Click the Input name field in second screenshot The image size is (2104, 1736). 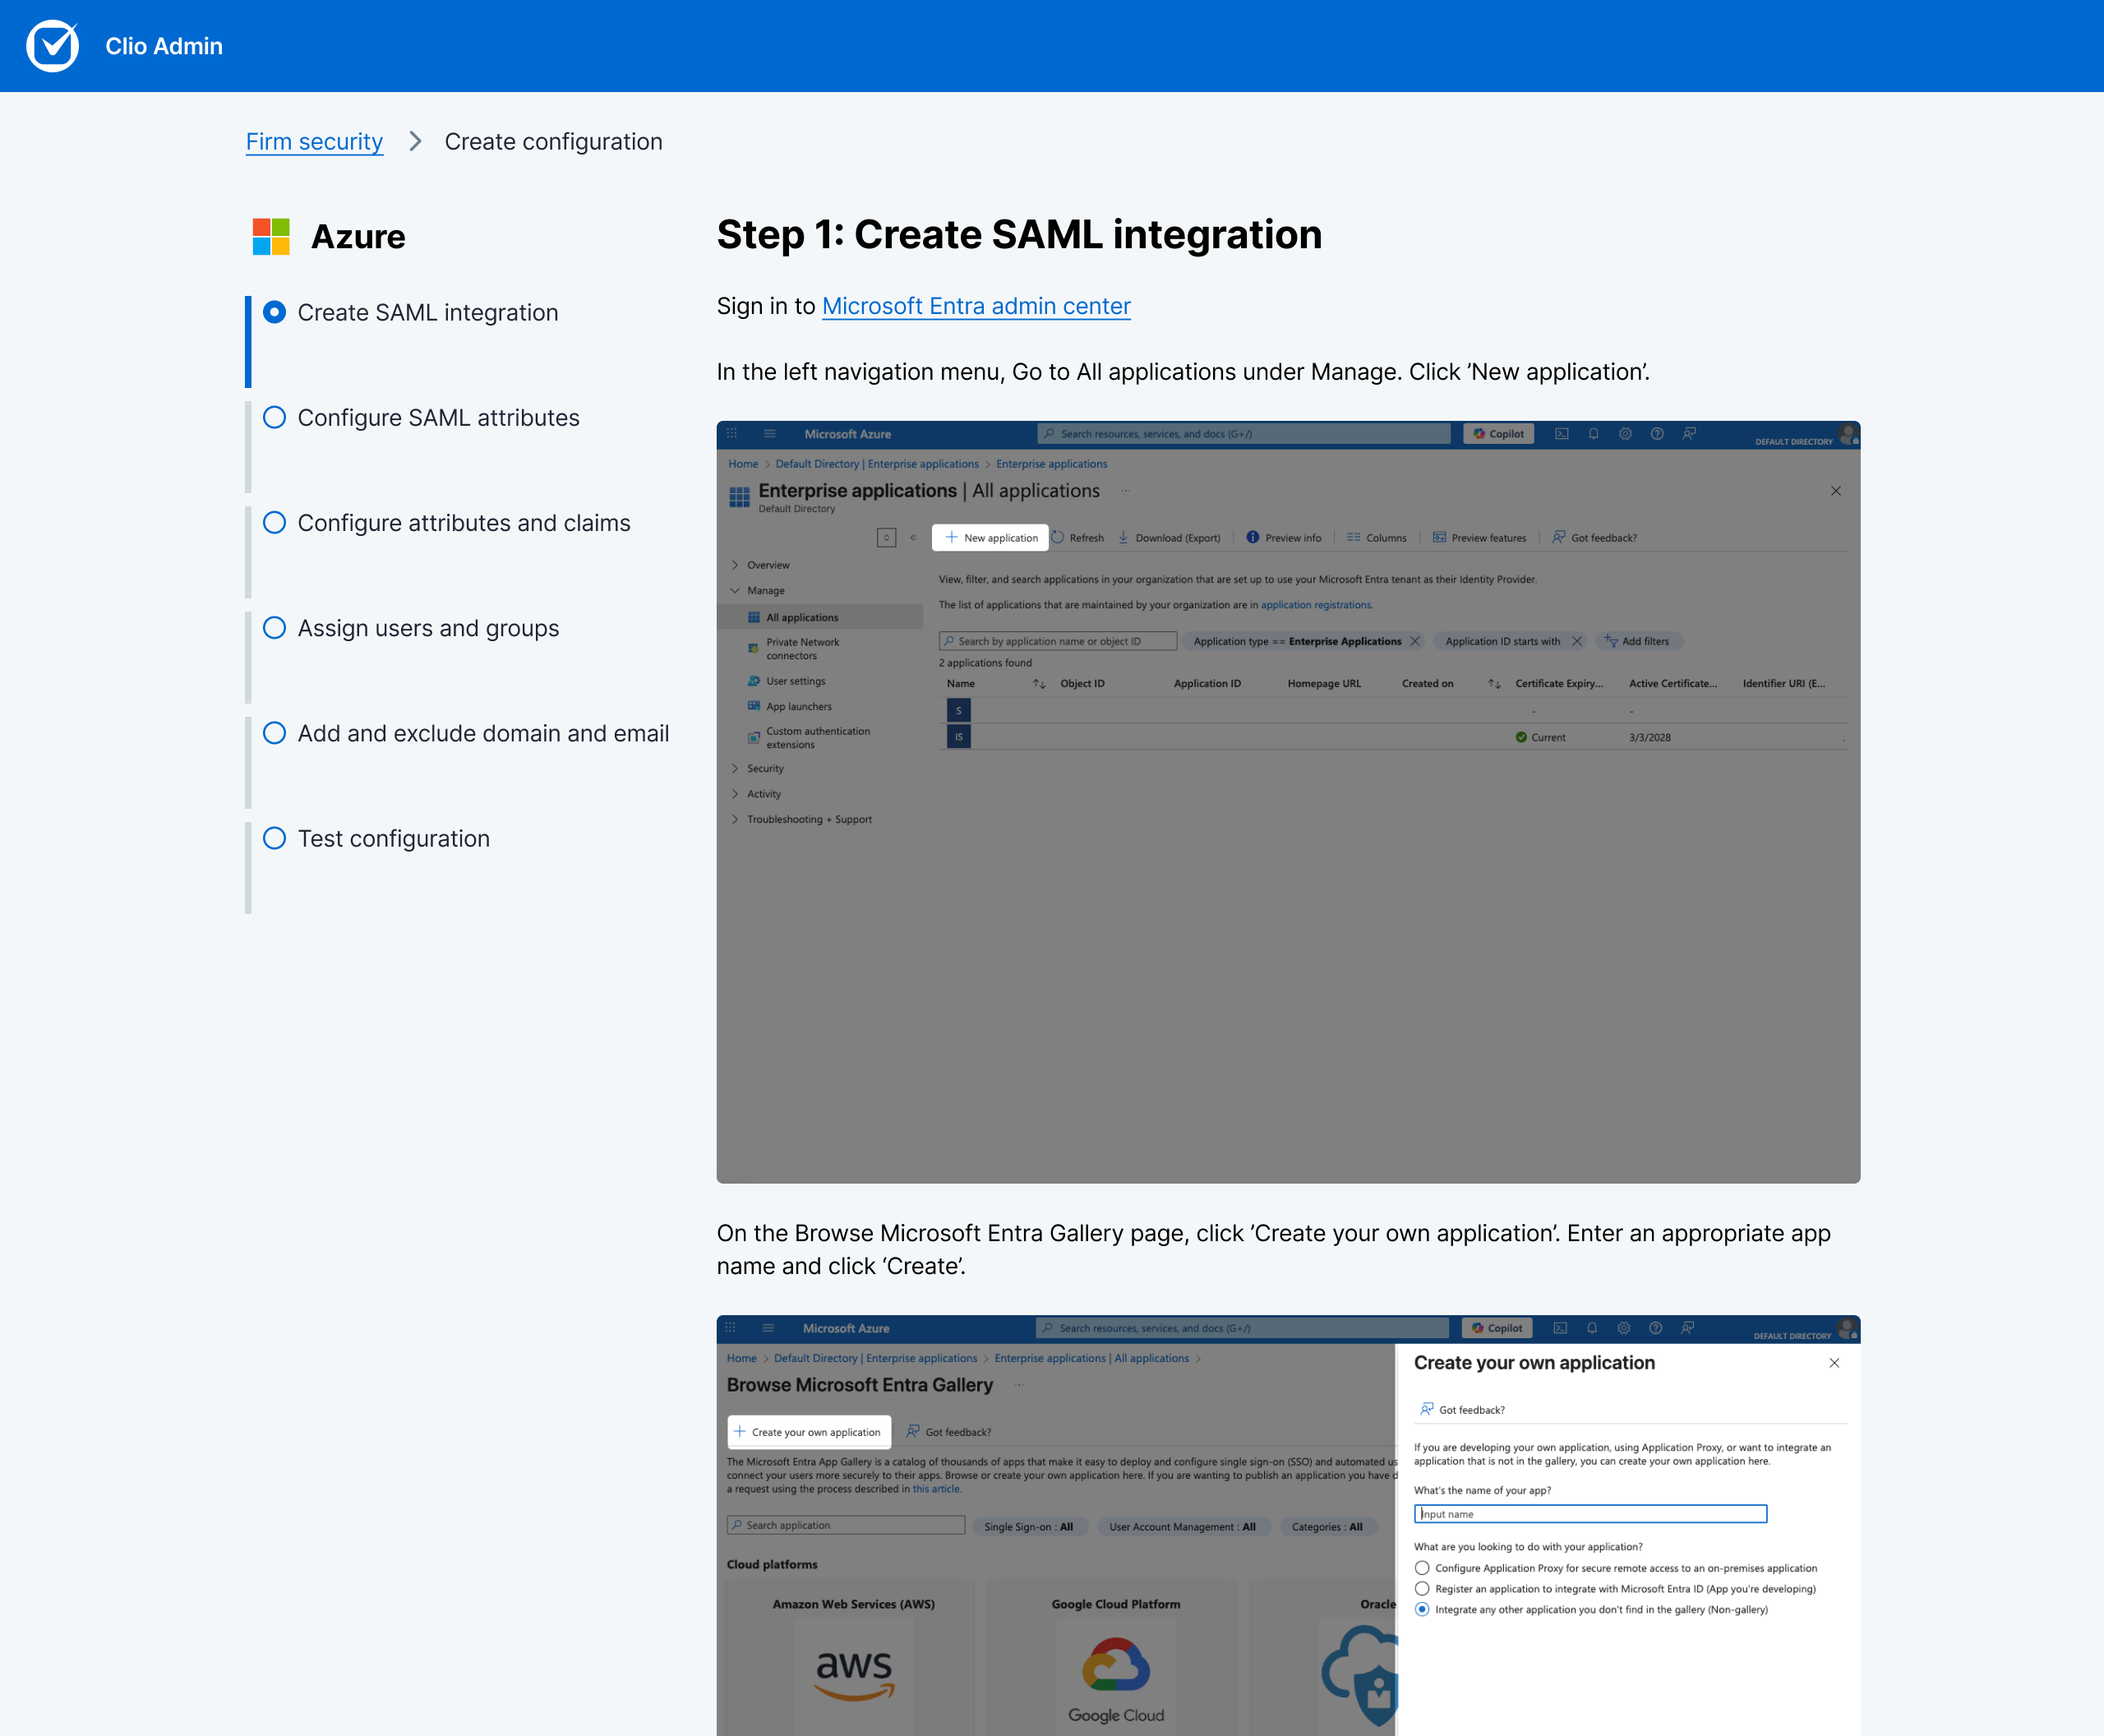[1590, 1514]
